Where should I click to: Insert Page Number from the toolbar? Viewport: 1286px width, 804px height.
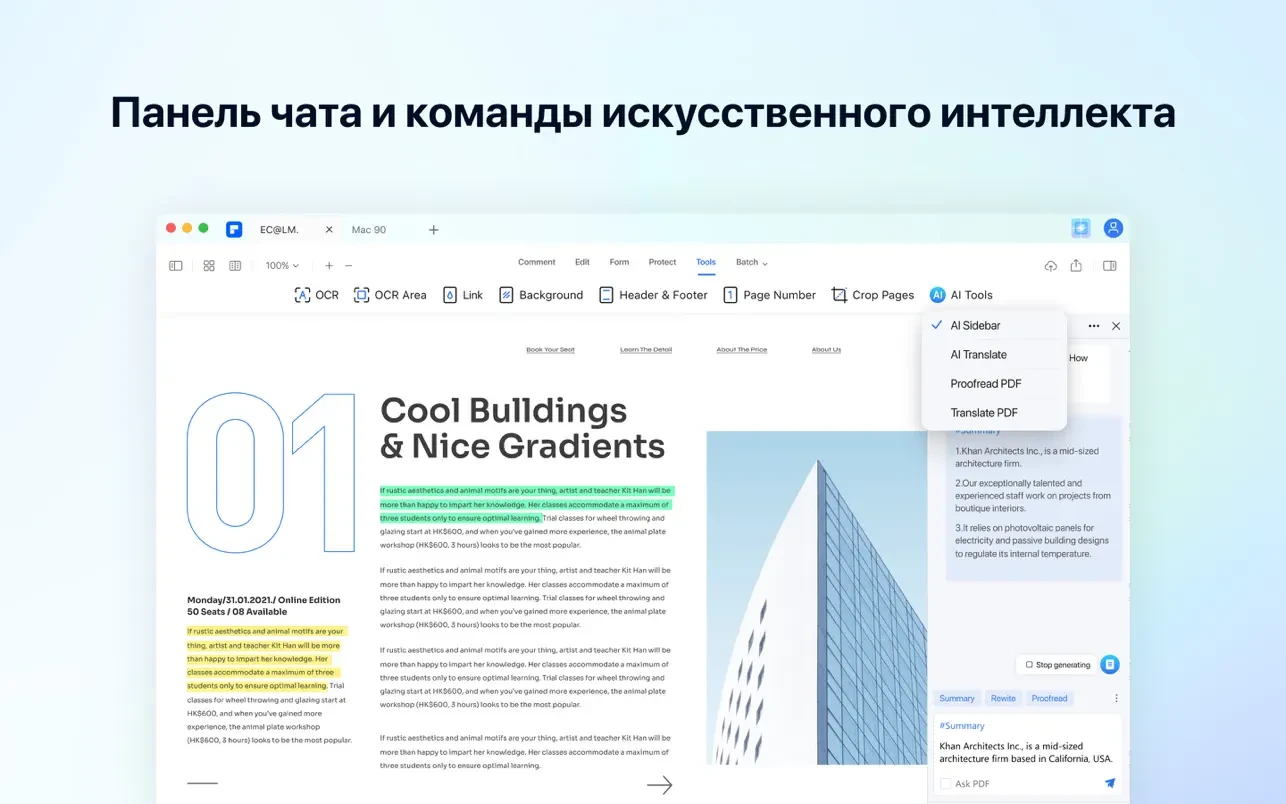pos(769,295)
